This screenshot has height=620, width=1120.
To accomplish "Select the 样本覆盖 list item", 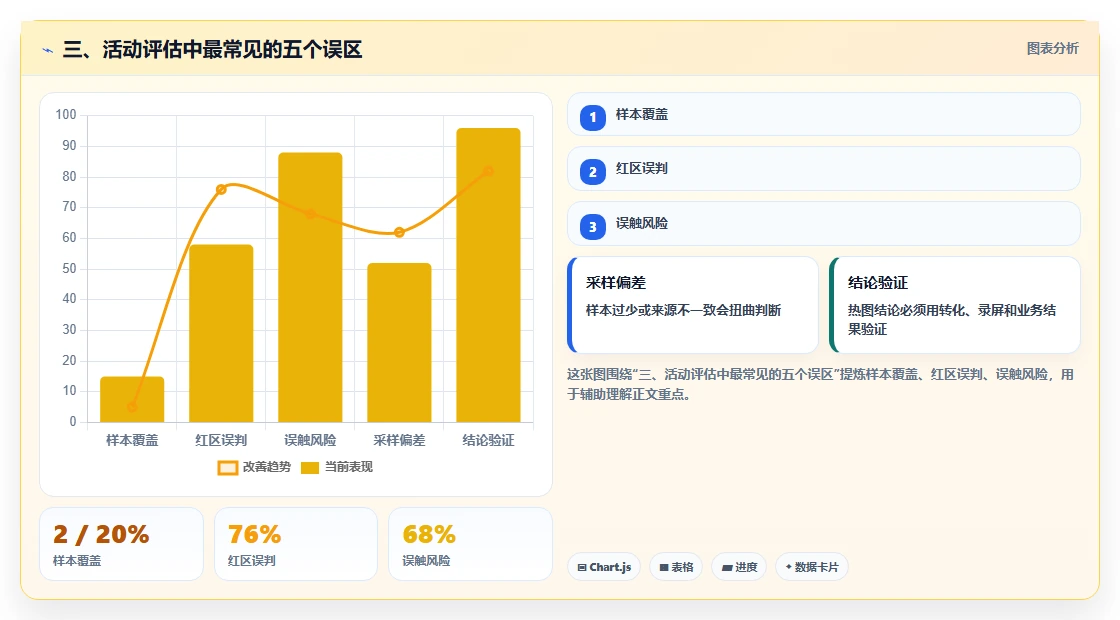I will (823, 114).
